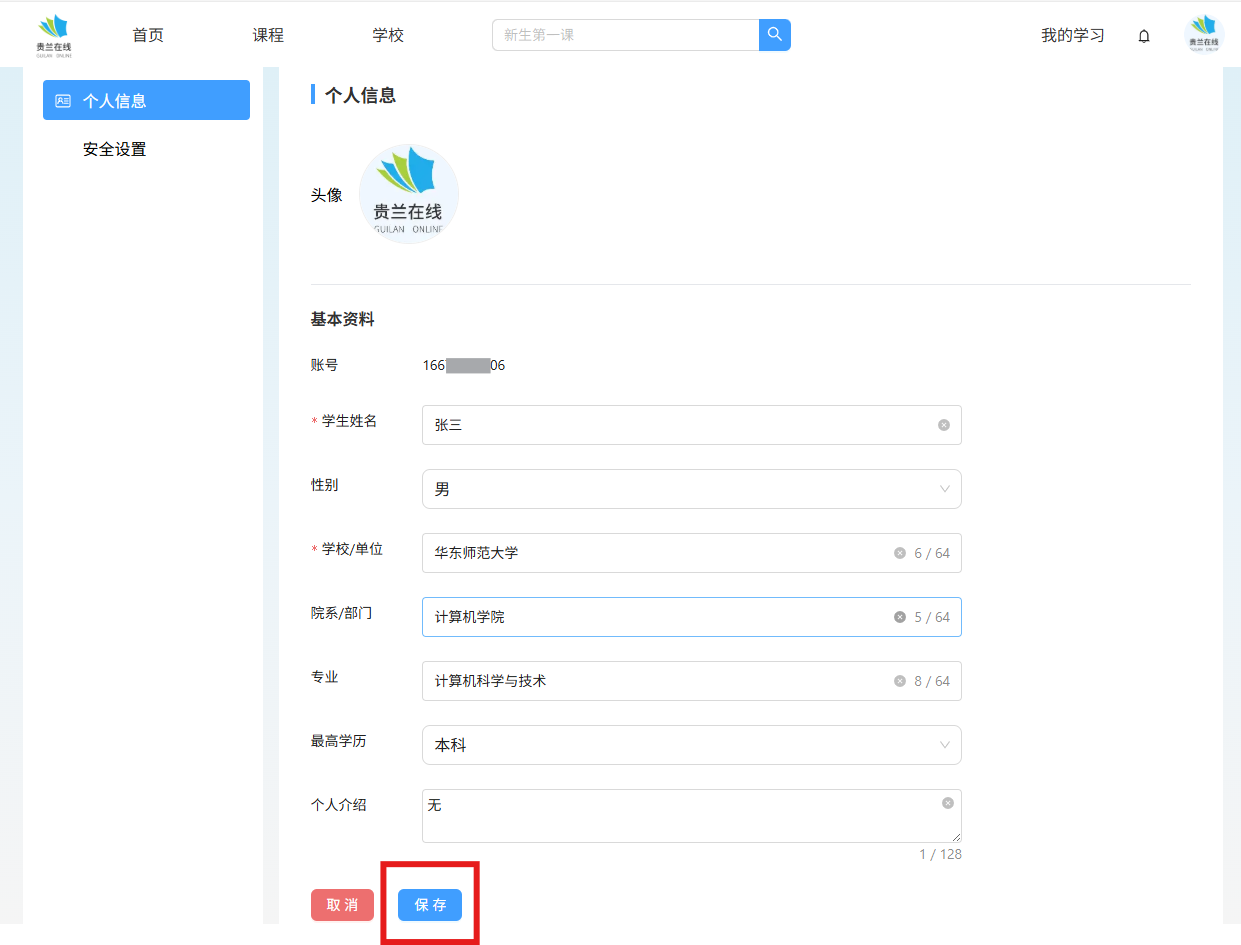
Task: Click the blue 保存 button
Action: pos(430,905)
